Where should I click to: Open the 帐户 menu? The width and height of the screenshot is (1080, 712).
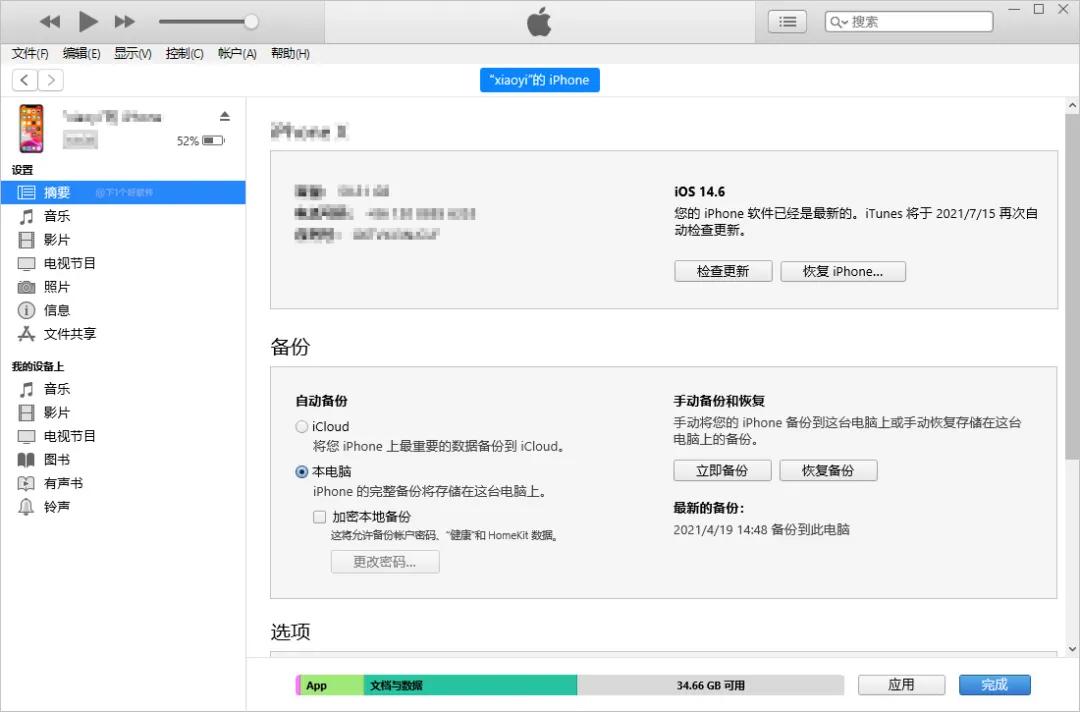(x=236, y=54)
